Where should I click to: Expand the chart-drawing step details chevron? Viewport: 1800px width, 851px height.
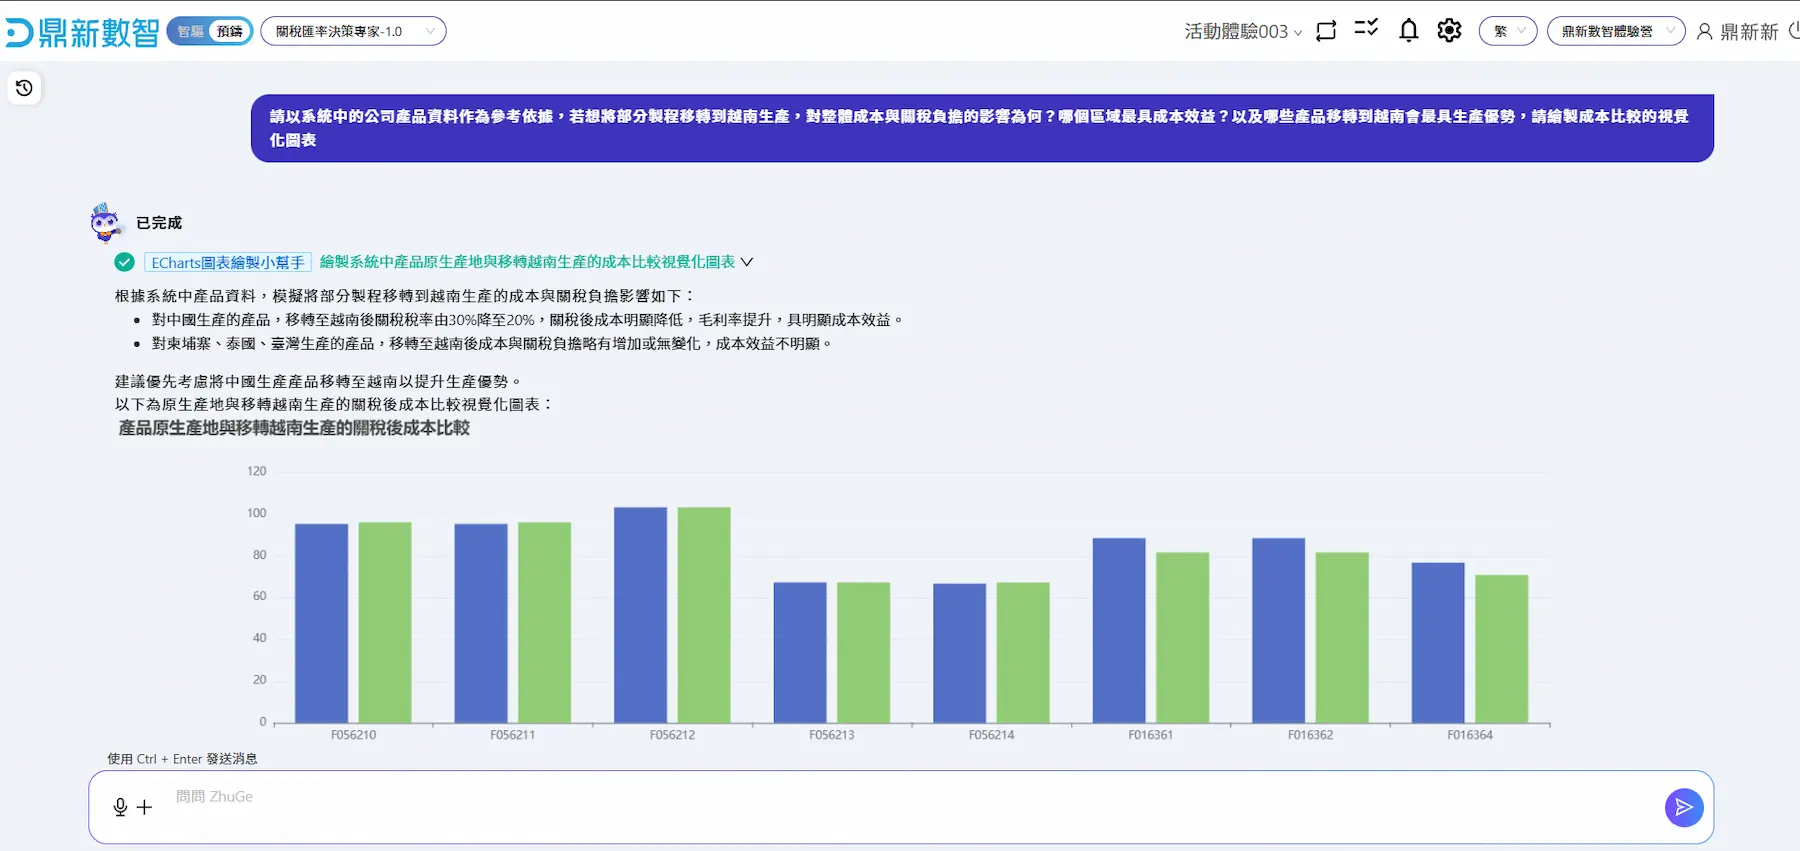pyautogui.click(x=747, y=262)
